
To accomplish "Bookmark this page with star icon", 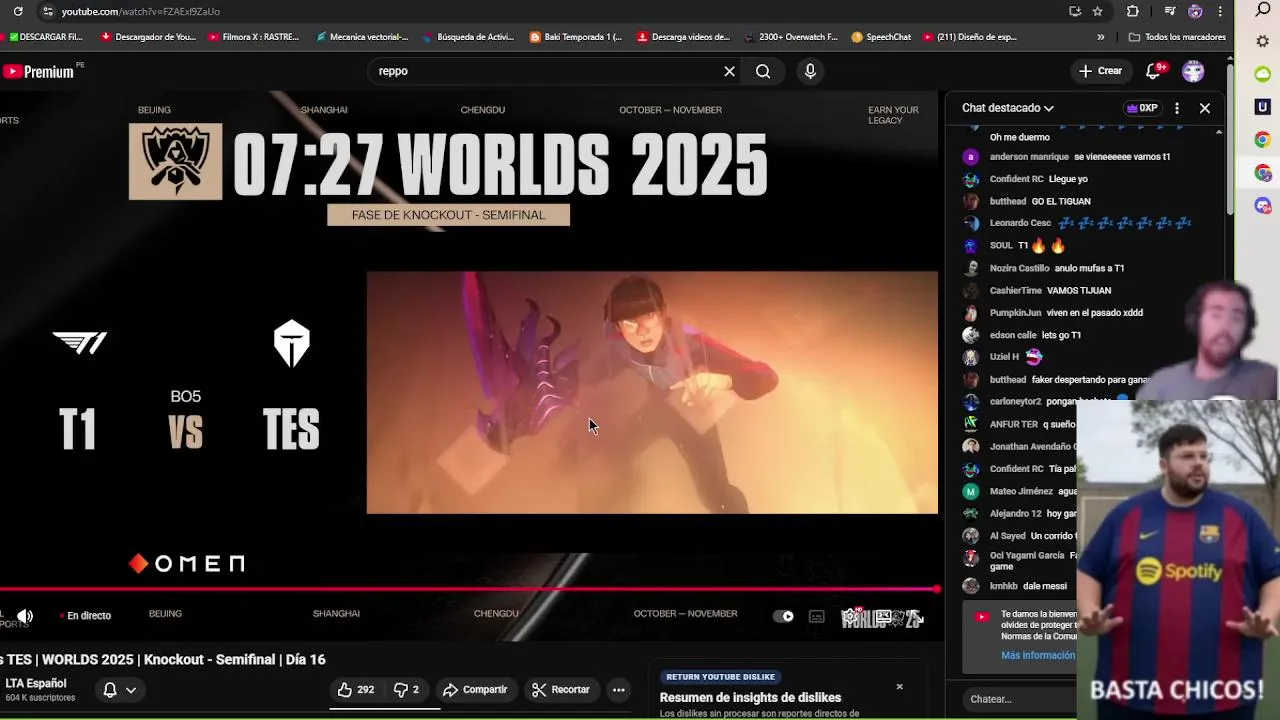I will (1098, 11).
